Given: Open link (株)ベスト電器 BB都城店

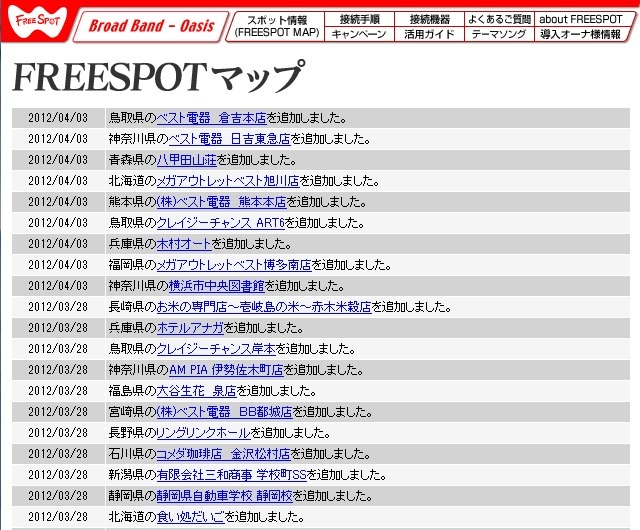Looking at the screenshot, I should tap(224, 412).
